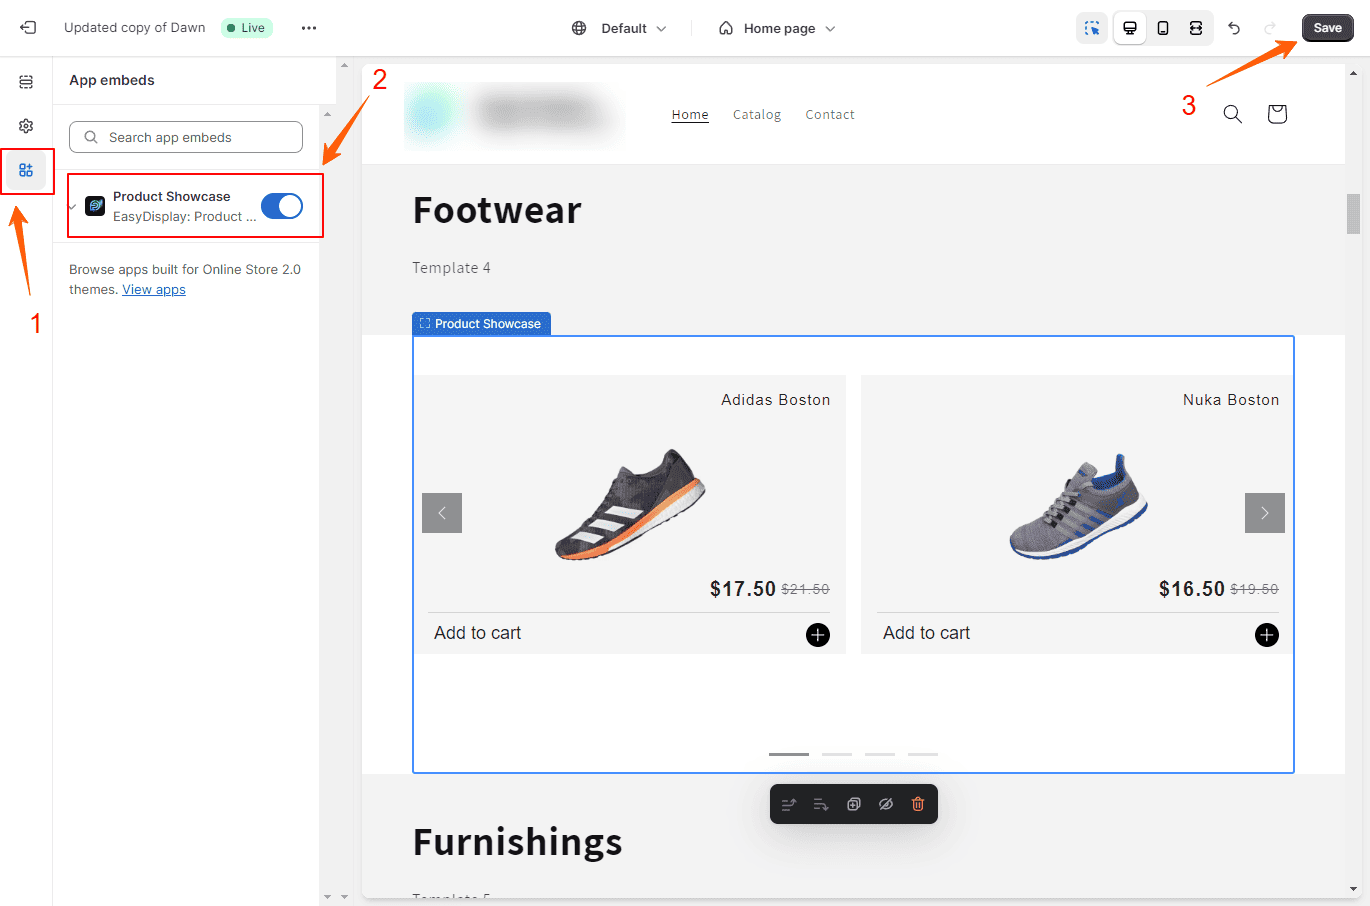Click the Catalog navigation link
Image resolution: width=1370 pixels, height=906 pixels.
click(757, 115)
